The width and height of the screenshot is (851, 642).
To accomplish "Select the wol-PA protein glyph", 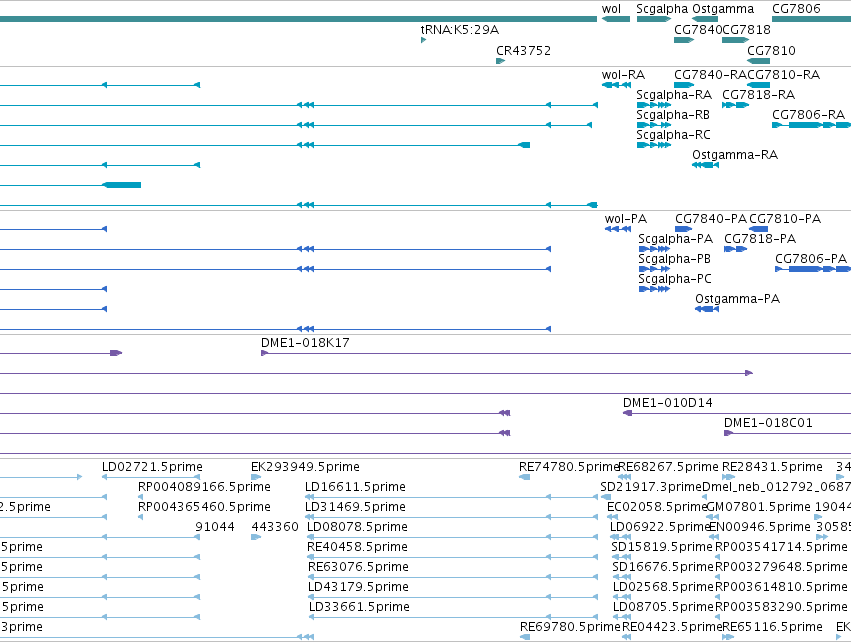I will pyautogui.click(x=618, y=229).
